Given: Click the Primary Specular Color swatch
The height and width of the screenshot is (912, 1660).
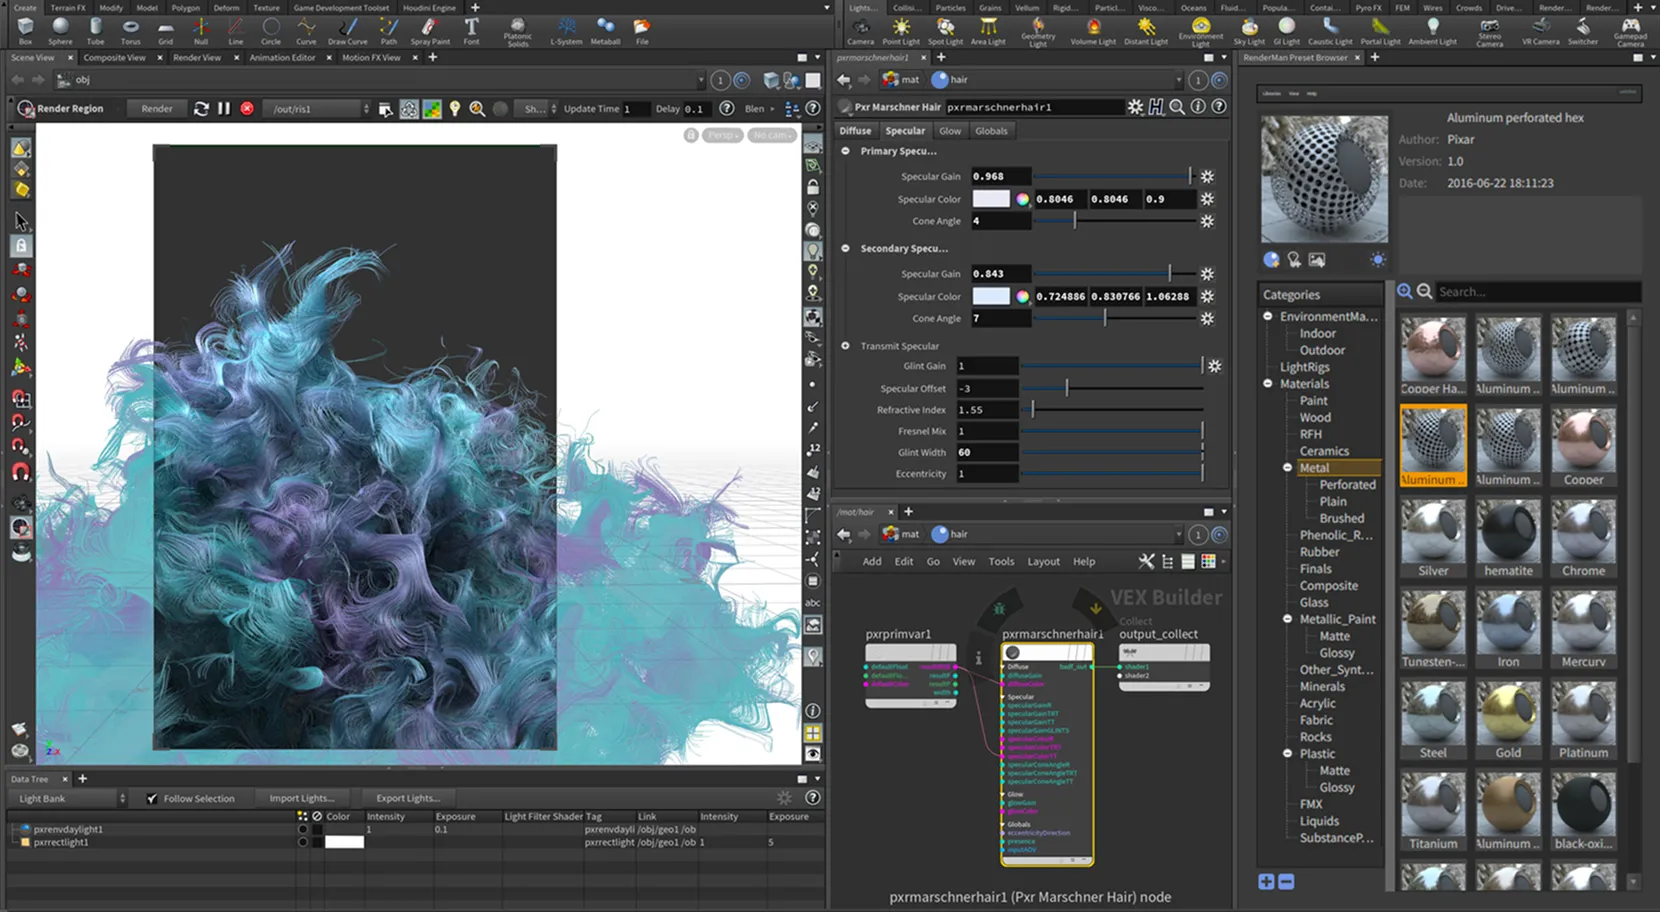Looking at the screenshot, I should click(991, 199).
